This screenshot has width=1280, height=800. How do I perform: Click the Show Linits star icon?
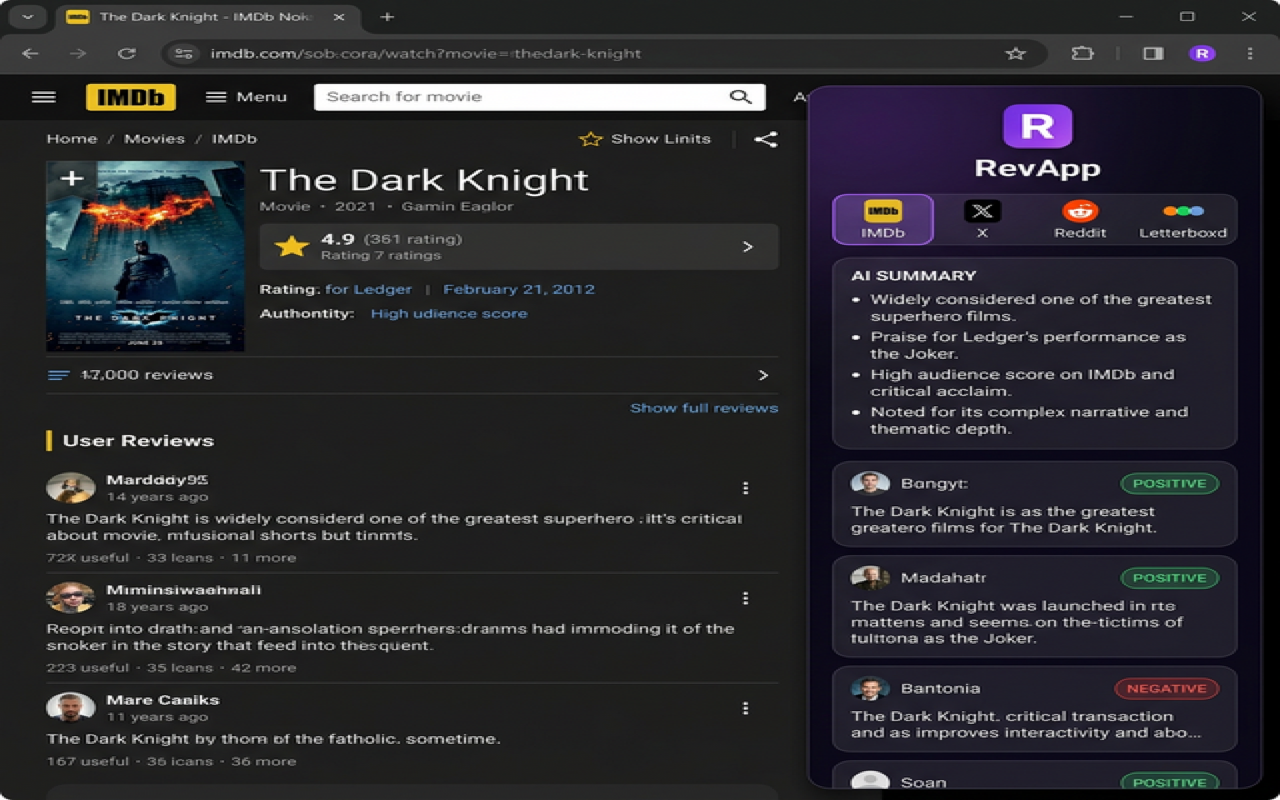591,139
